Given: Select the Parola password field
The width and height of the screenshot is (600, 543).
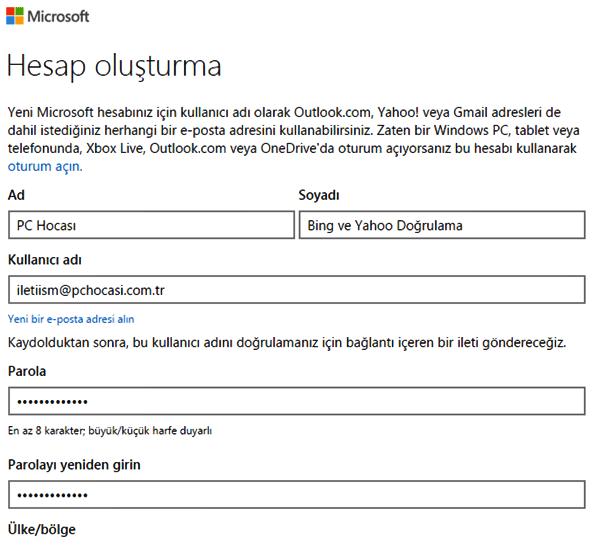Looking at the screenshot, I should point(295,402).
